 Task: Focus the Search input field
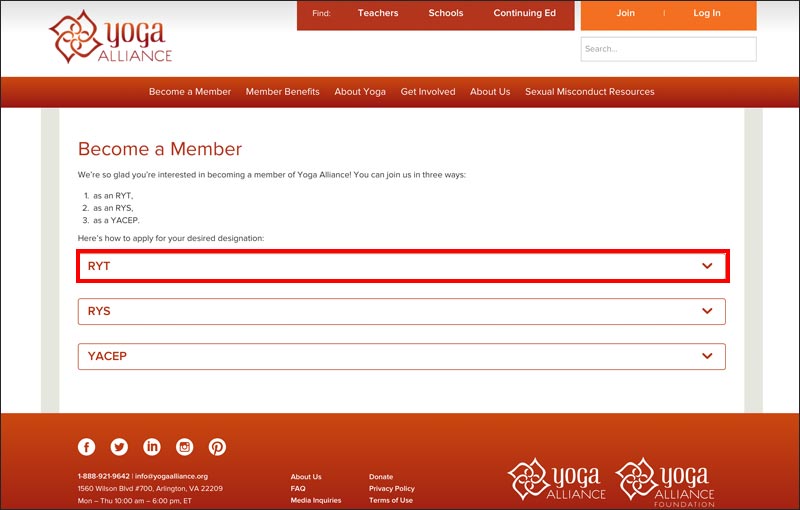tap(668, 49)
